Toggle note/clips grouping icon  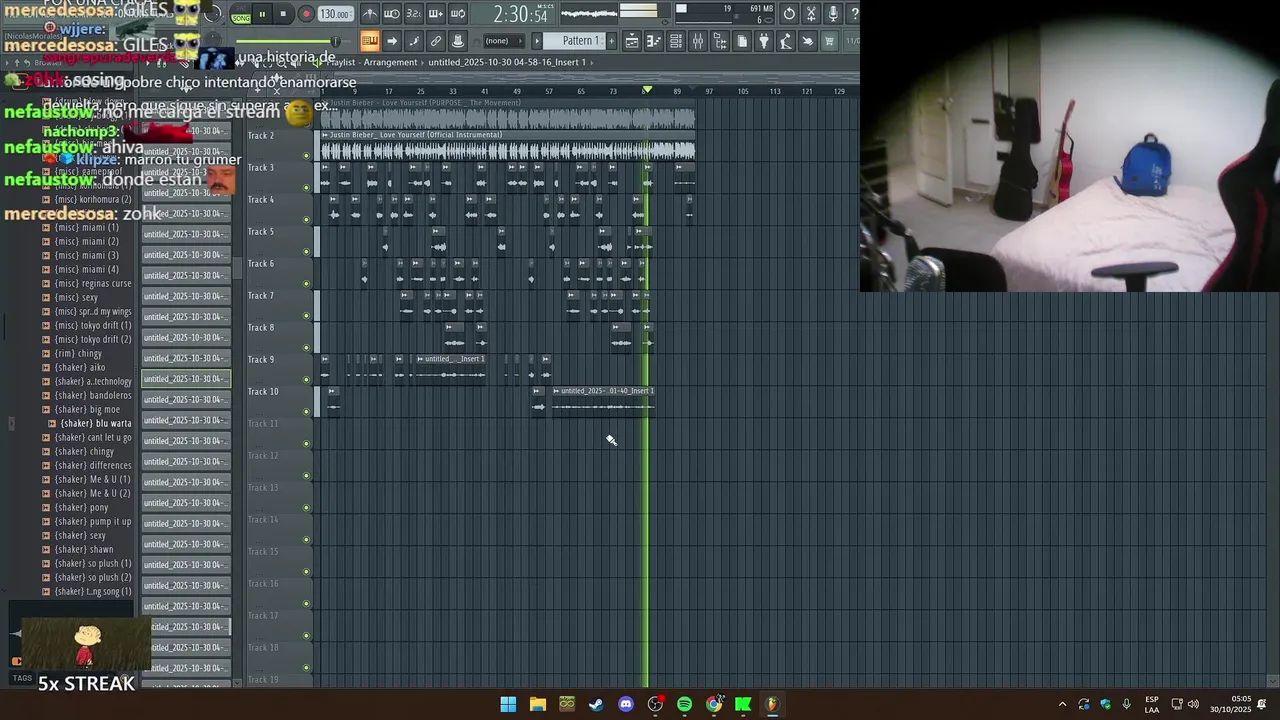pyautogui.click(x=414, y=41)
